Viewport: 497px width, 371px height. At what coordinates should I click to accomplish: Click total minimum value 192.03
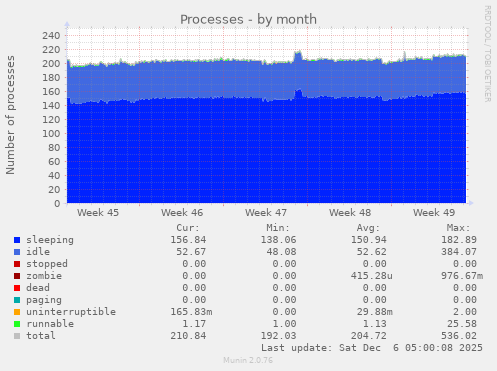[x=278, y=336]
